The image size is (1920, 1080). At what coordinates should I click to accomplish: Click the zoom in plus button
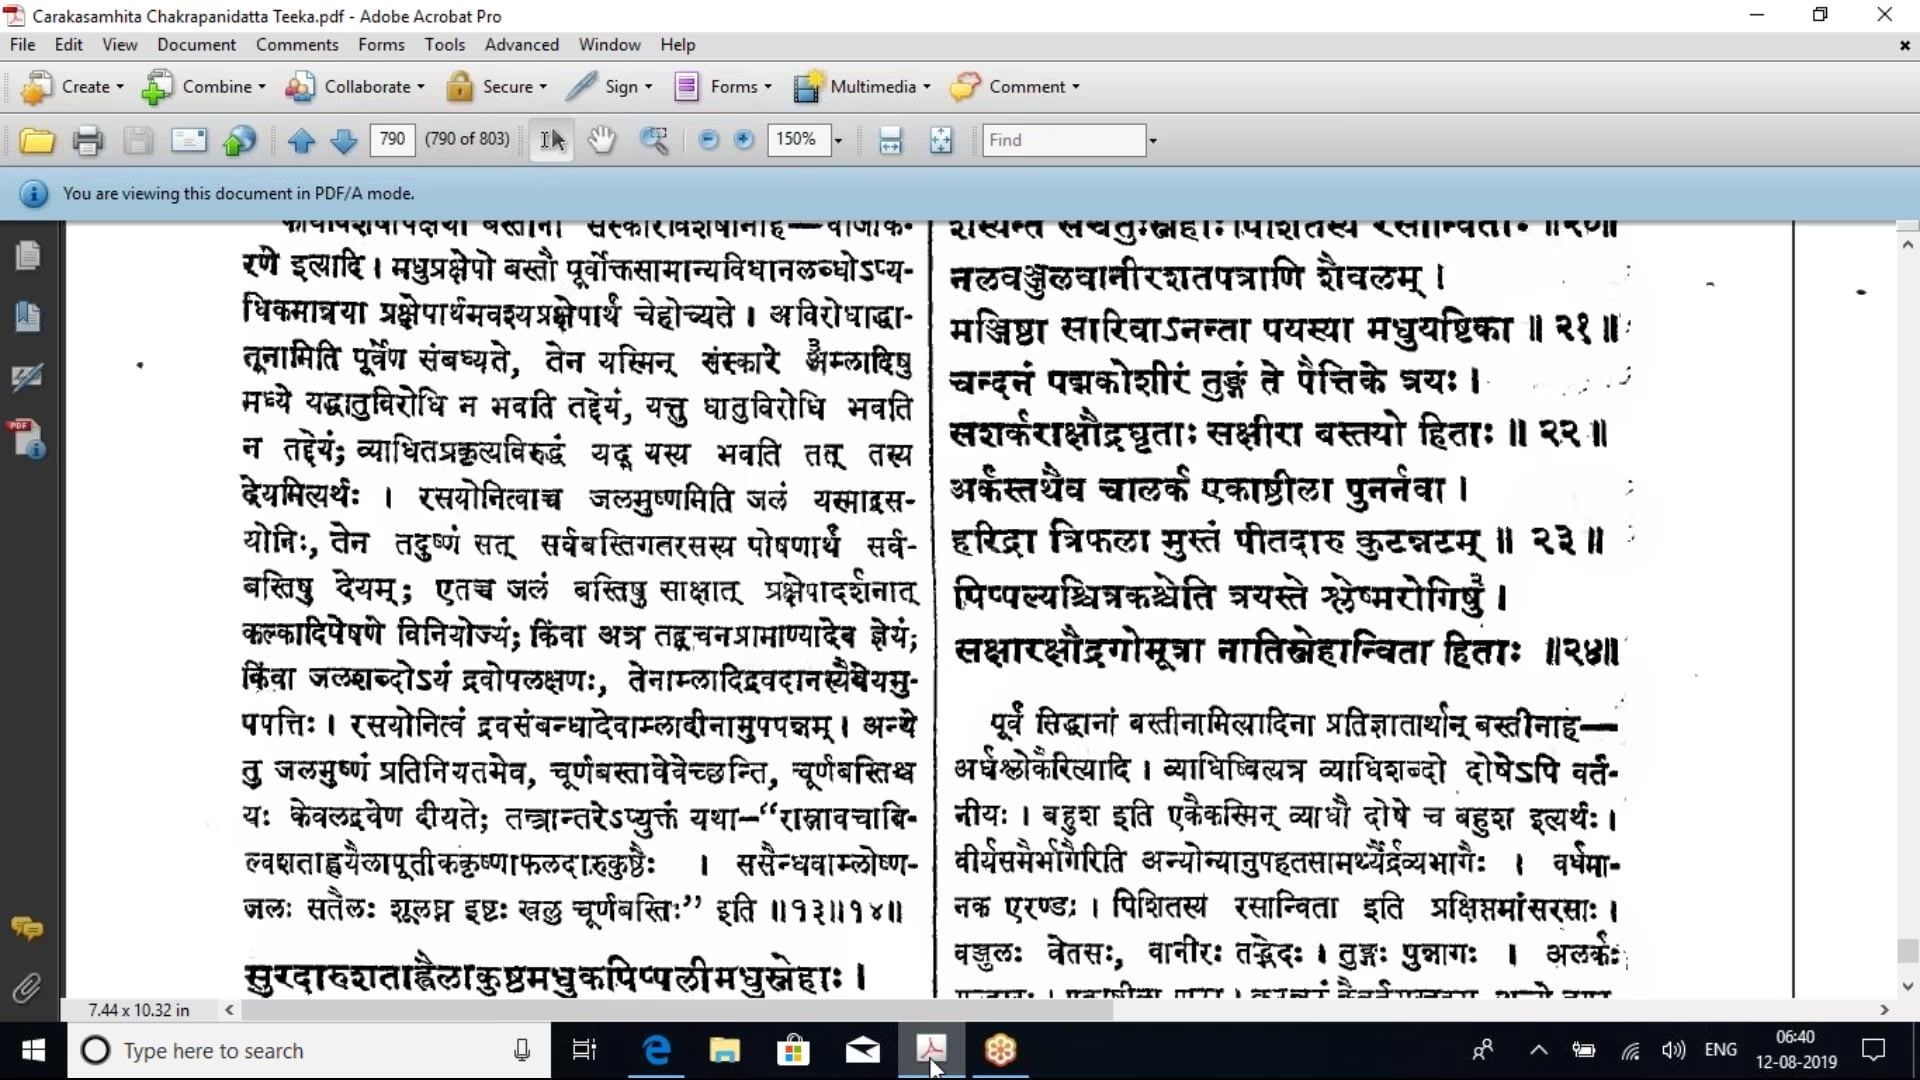click(x=743, y=140)
